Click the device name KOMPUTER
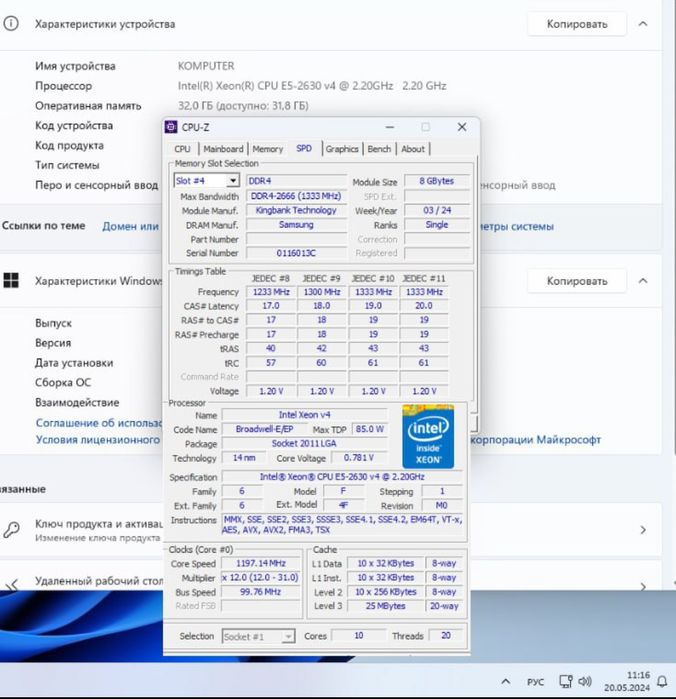 click(206, 66)
